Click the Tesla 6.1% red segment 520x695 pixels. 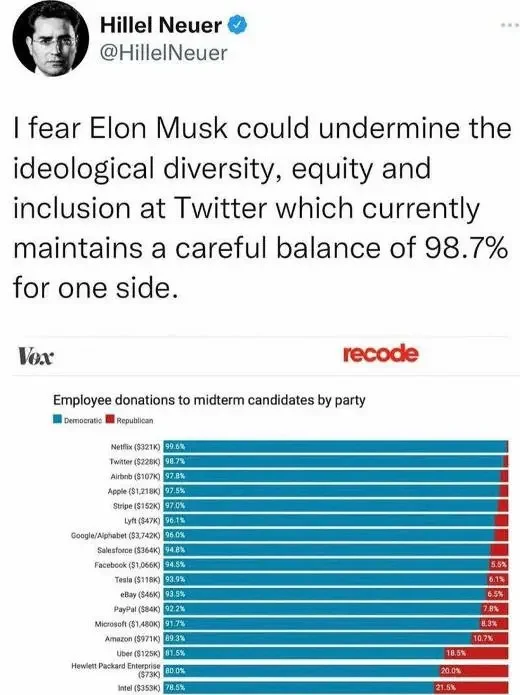coord(497,579)
